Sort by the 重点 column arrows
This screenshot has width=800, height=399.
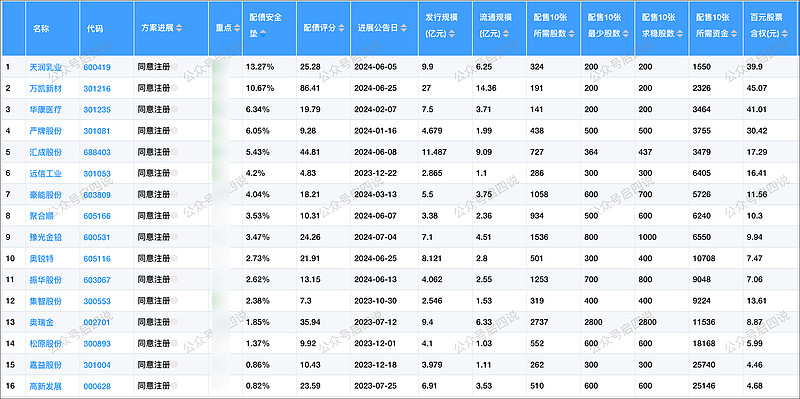[237, 28]
